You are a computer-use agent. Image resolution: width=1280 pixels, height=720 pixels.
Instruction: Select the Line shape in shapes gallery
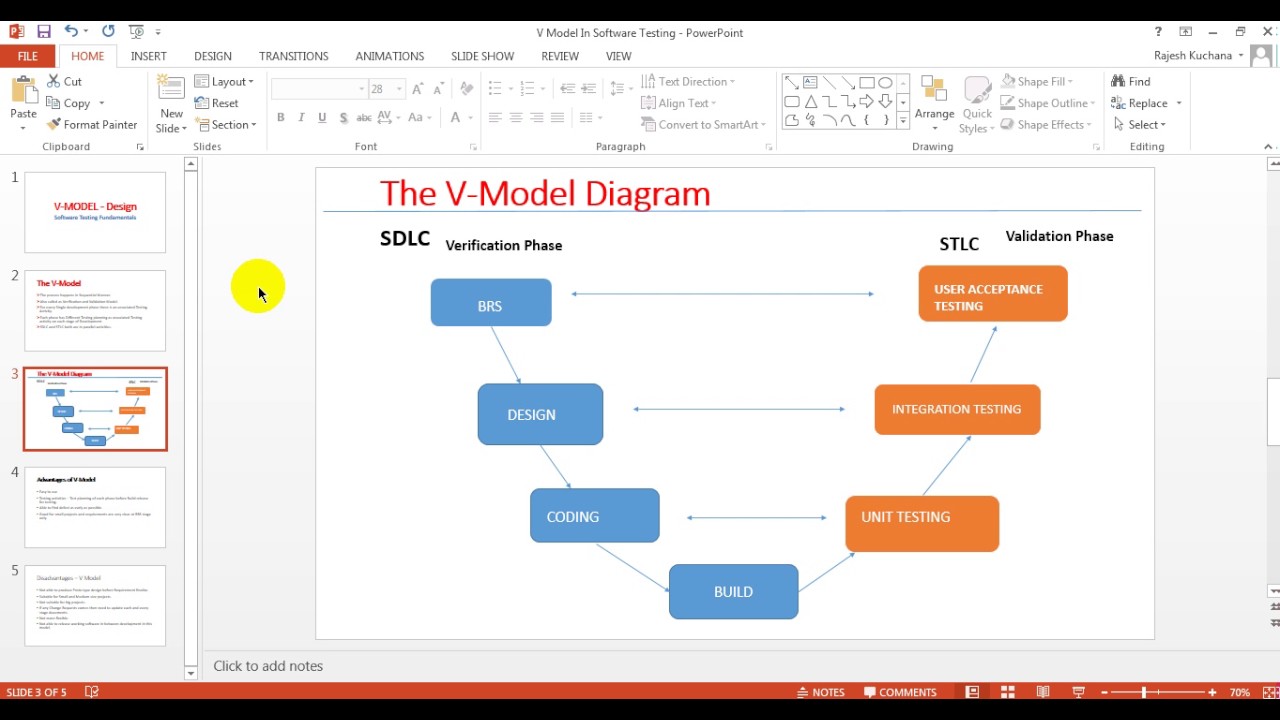829,83
